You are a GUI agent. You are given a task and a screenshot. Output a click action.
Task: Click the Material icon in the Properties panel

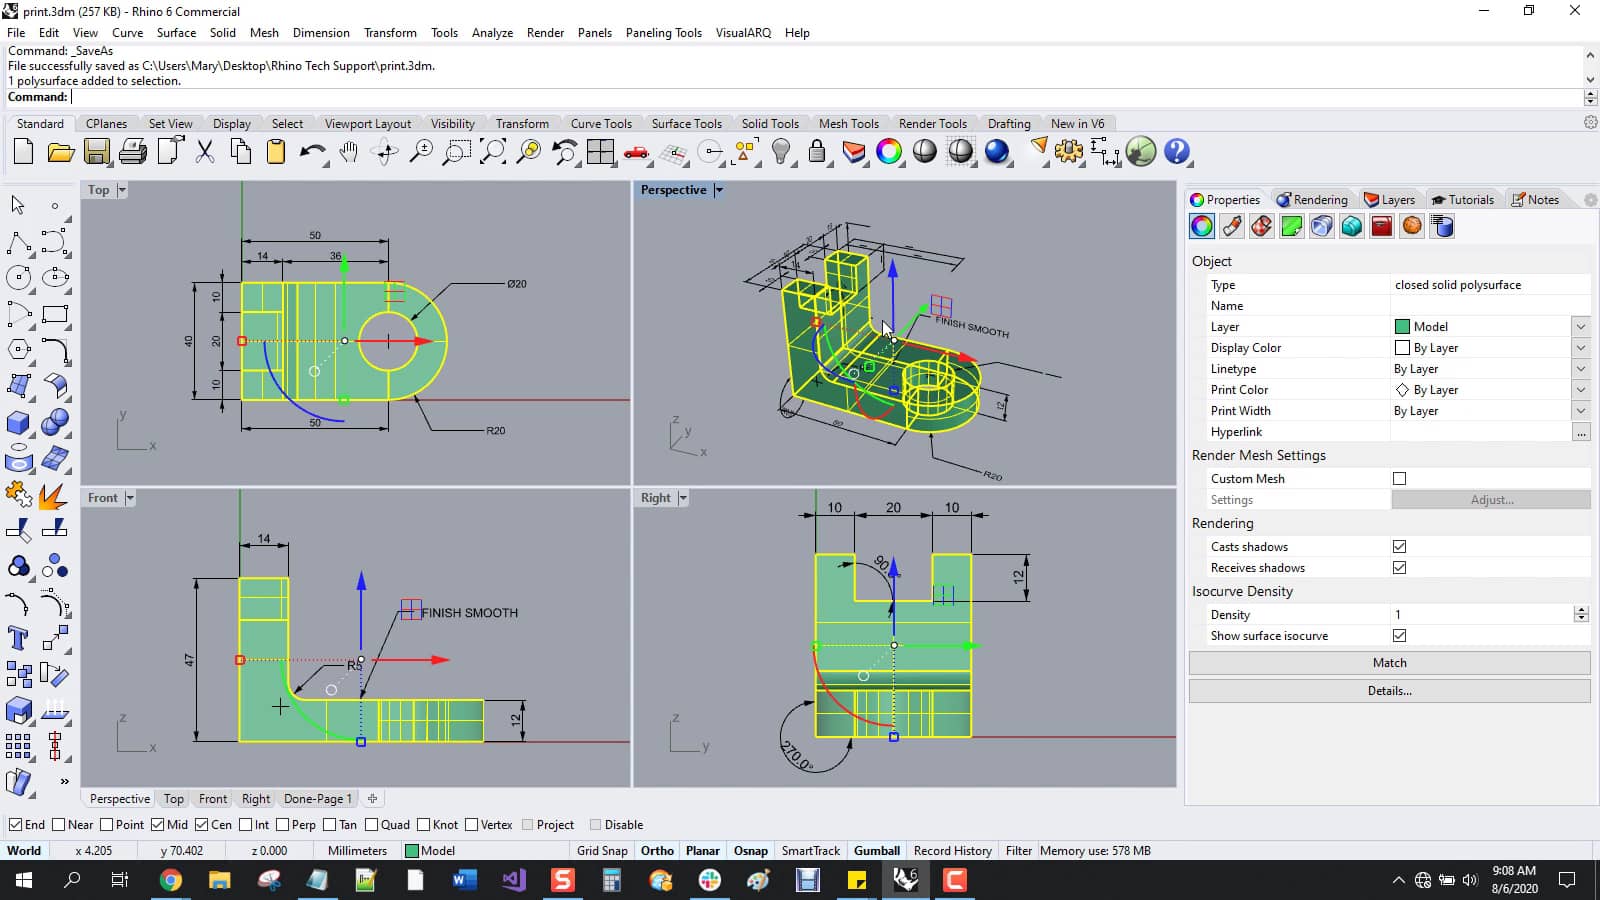coord(1231,226)
